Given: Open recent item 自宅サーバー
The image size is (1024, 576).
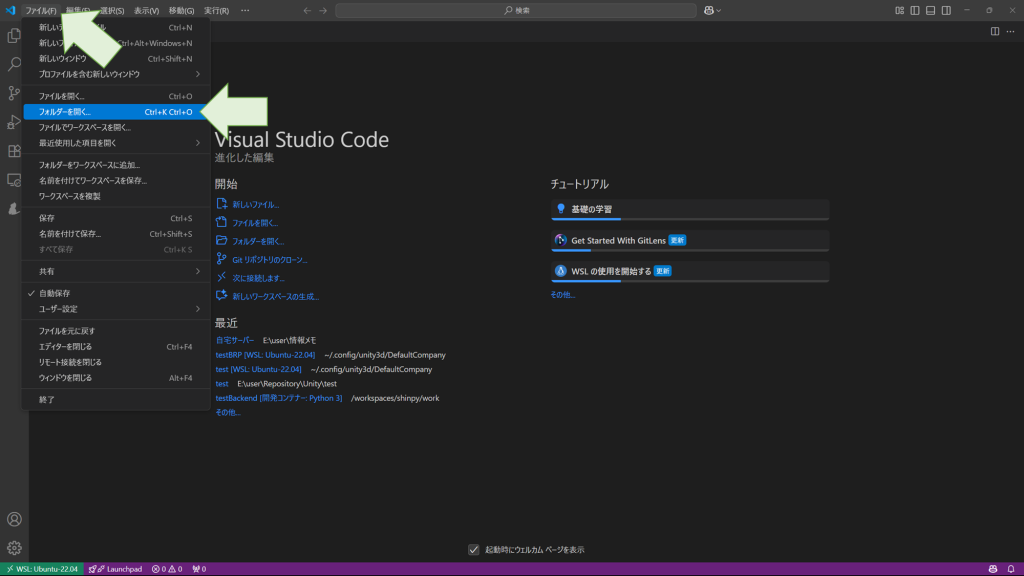Looking at the screenshot, I should tap(234, 340).
